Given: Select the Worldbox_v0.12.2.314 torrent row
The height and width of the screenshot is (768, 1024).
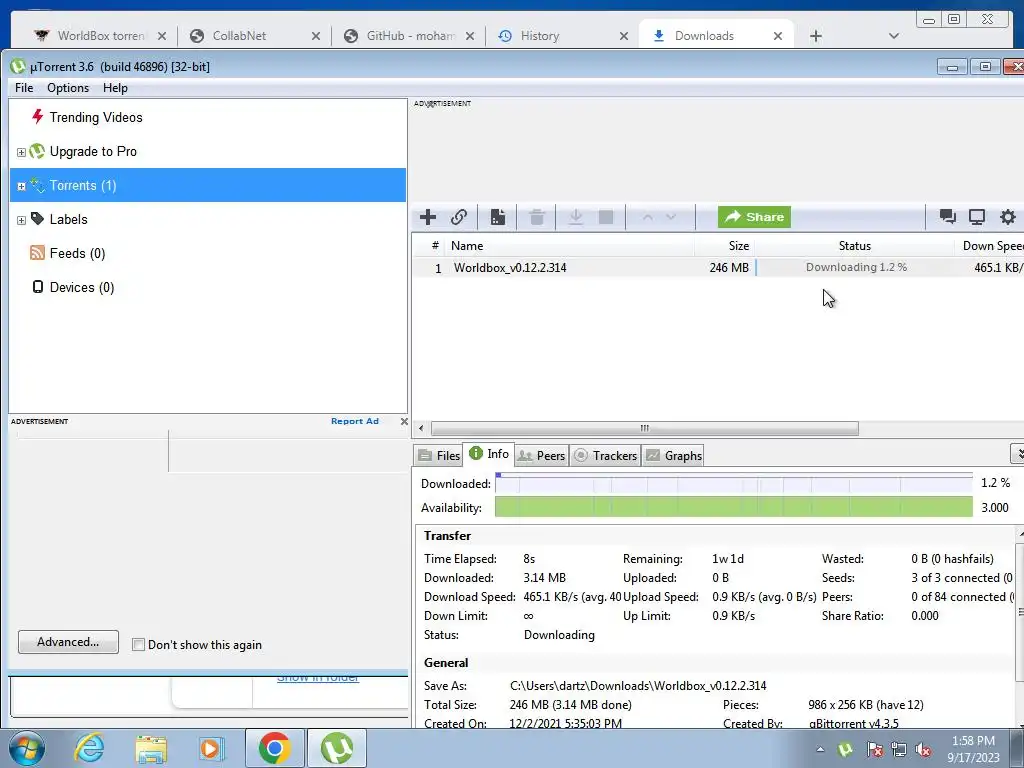Looking at the screenshot, I should (718, 268).
